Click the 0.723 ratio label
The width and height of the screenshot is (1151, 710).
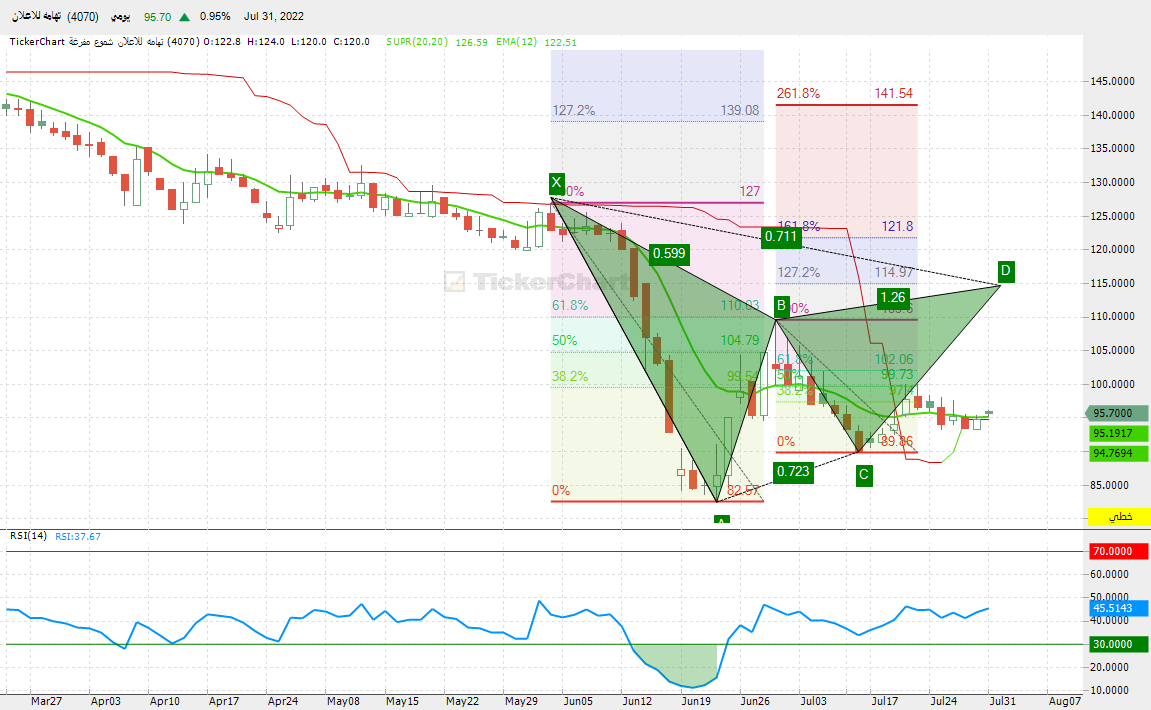point(792,472)
